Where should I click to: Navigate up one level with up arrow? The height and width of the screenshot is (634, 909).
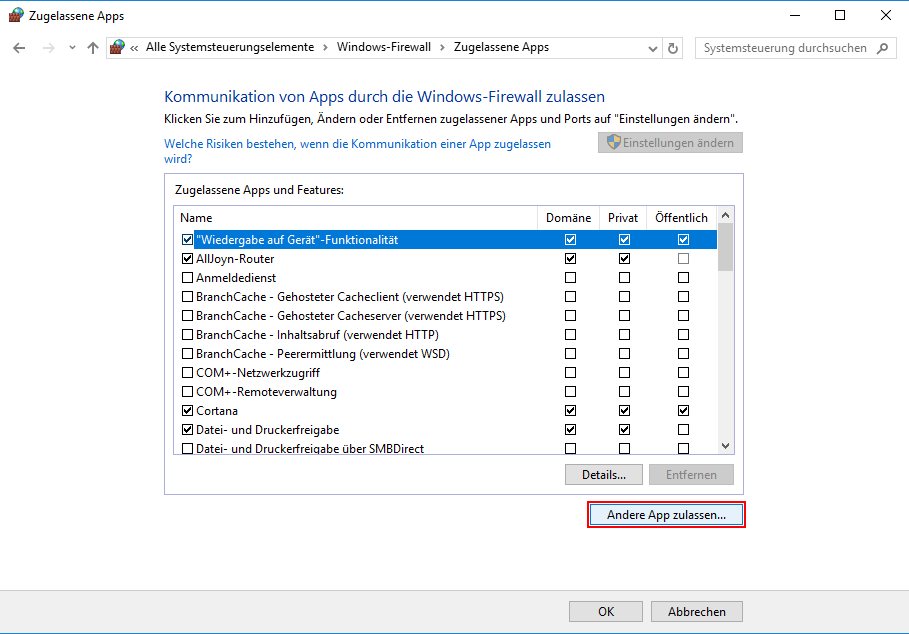[93, 48]
